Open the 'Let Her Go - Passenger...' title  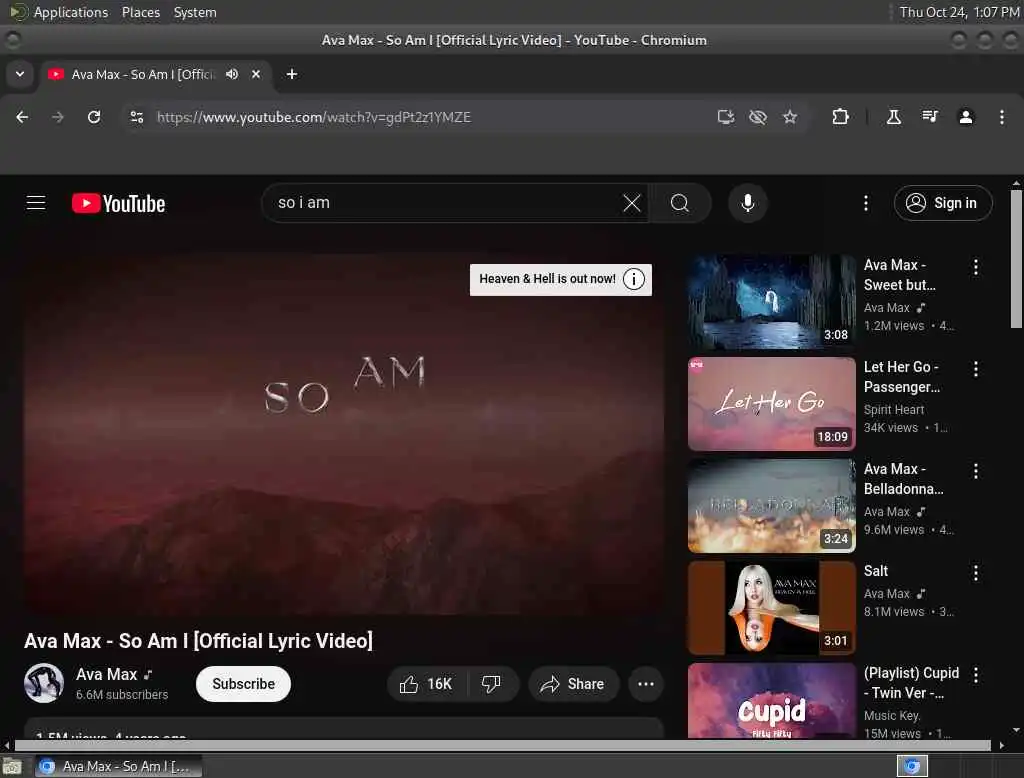(902, 377)
